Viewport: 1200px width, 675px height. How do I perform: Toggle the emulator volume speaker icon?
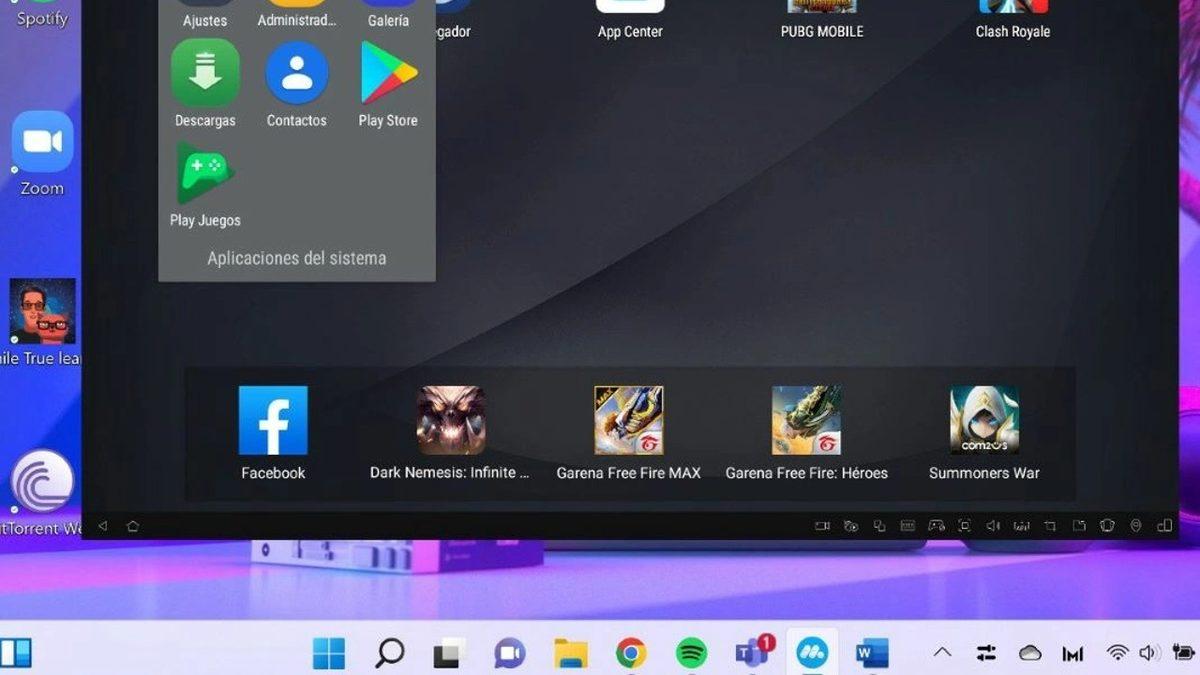(x=993, y=526)
